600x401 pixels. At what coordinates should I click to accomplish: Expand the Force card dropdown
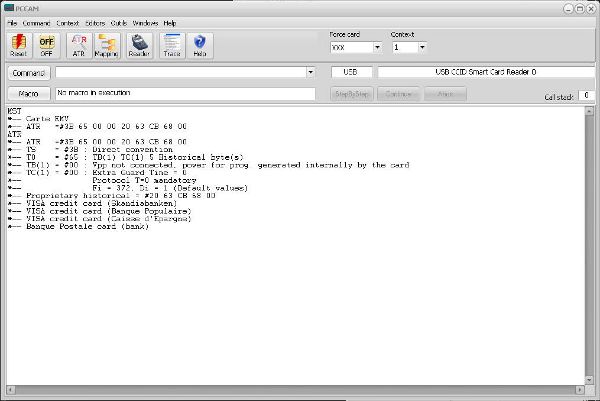tap(377, 47)
